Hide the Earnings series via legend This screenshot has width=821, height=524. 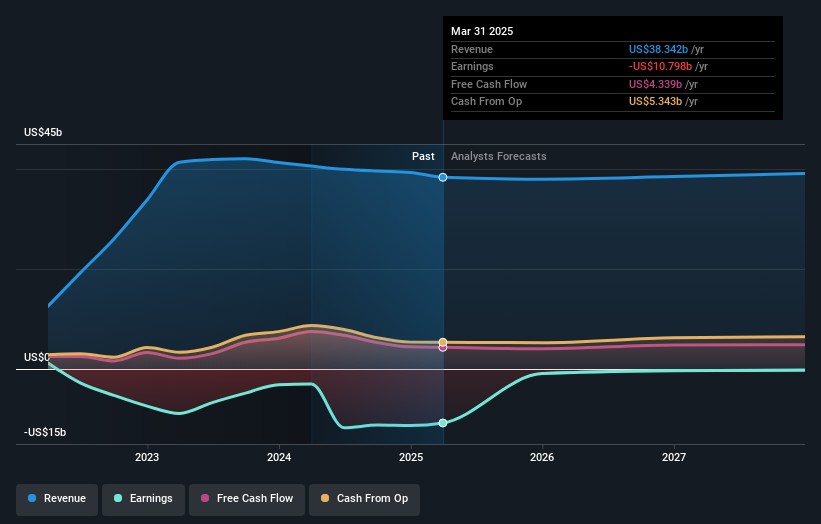click(x=143, y=498)
